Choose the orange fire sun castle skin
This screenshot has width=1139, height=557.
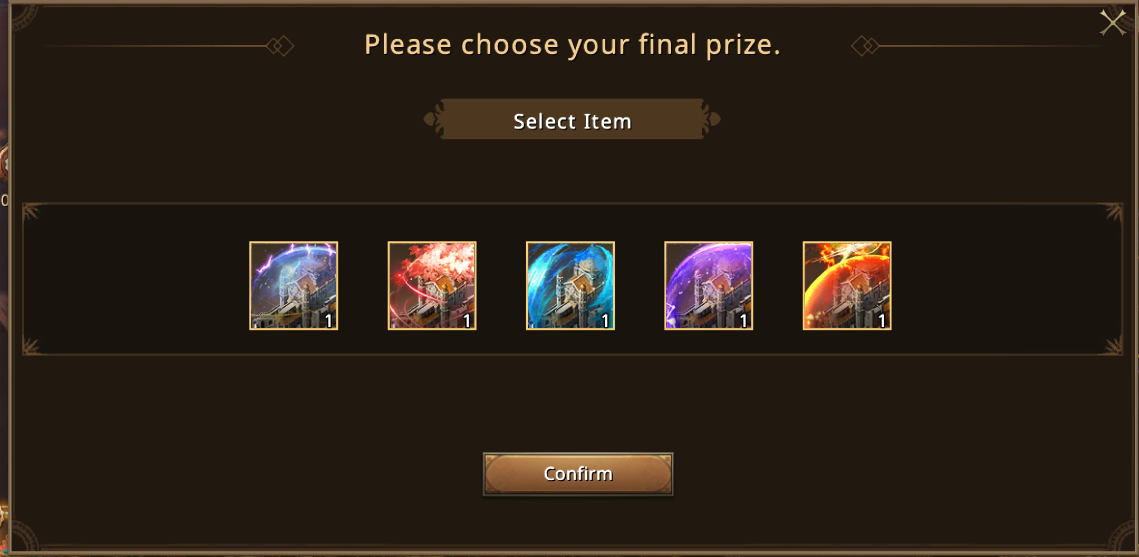[x=847, y=286]
